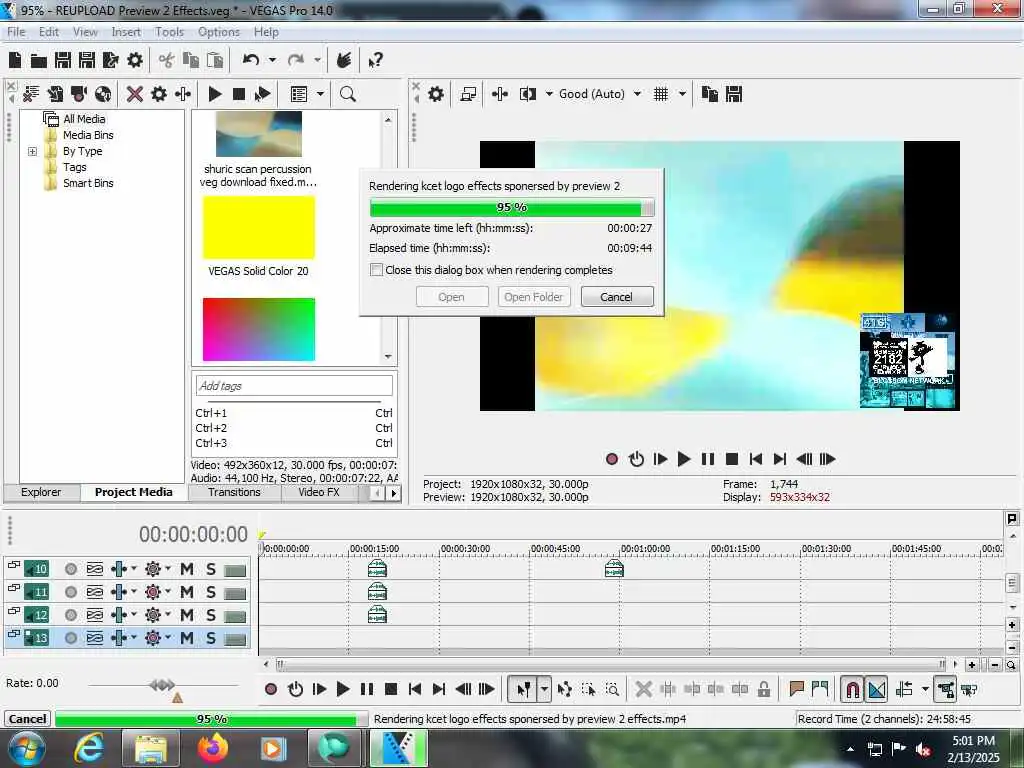Click the Search magnifier in Project Media

348,94
